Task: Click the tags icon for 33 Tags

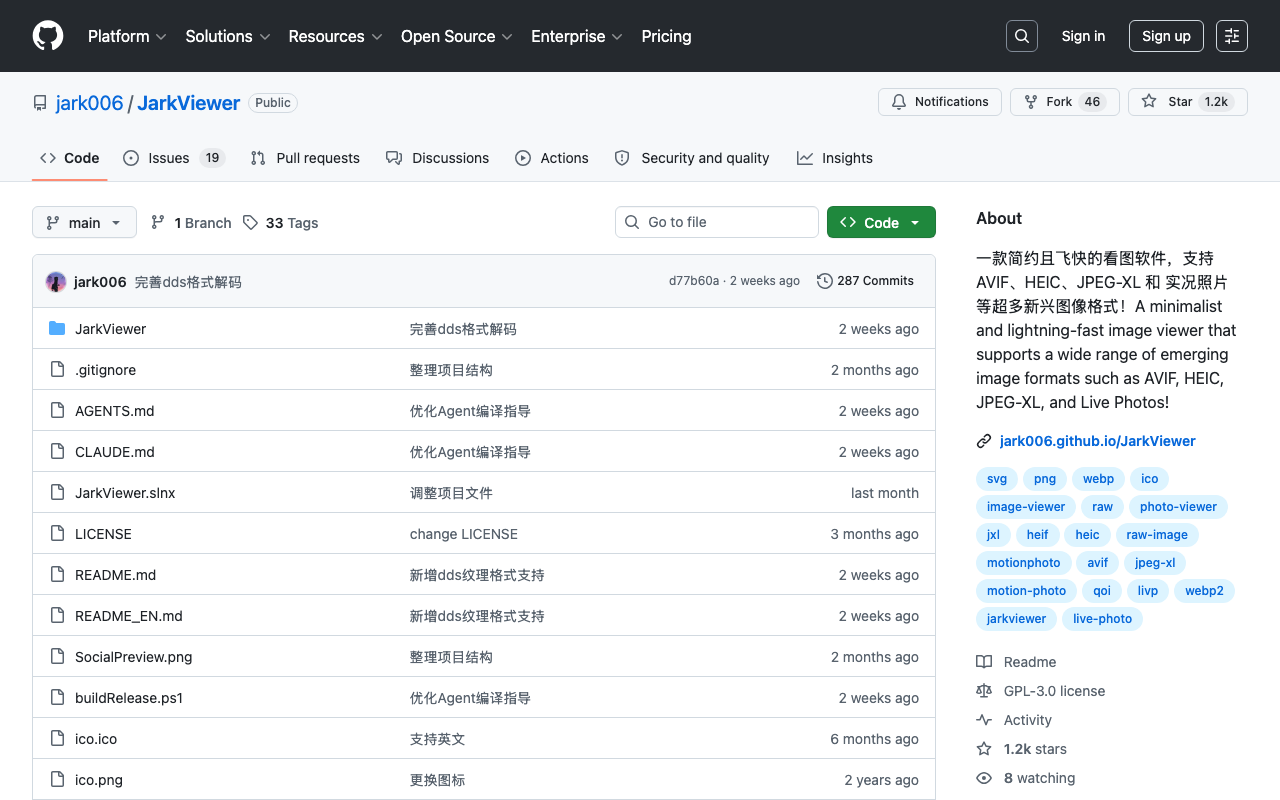Action: click(x=250, y=223)
